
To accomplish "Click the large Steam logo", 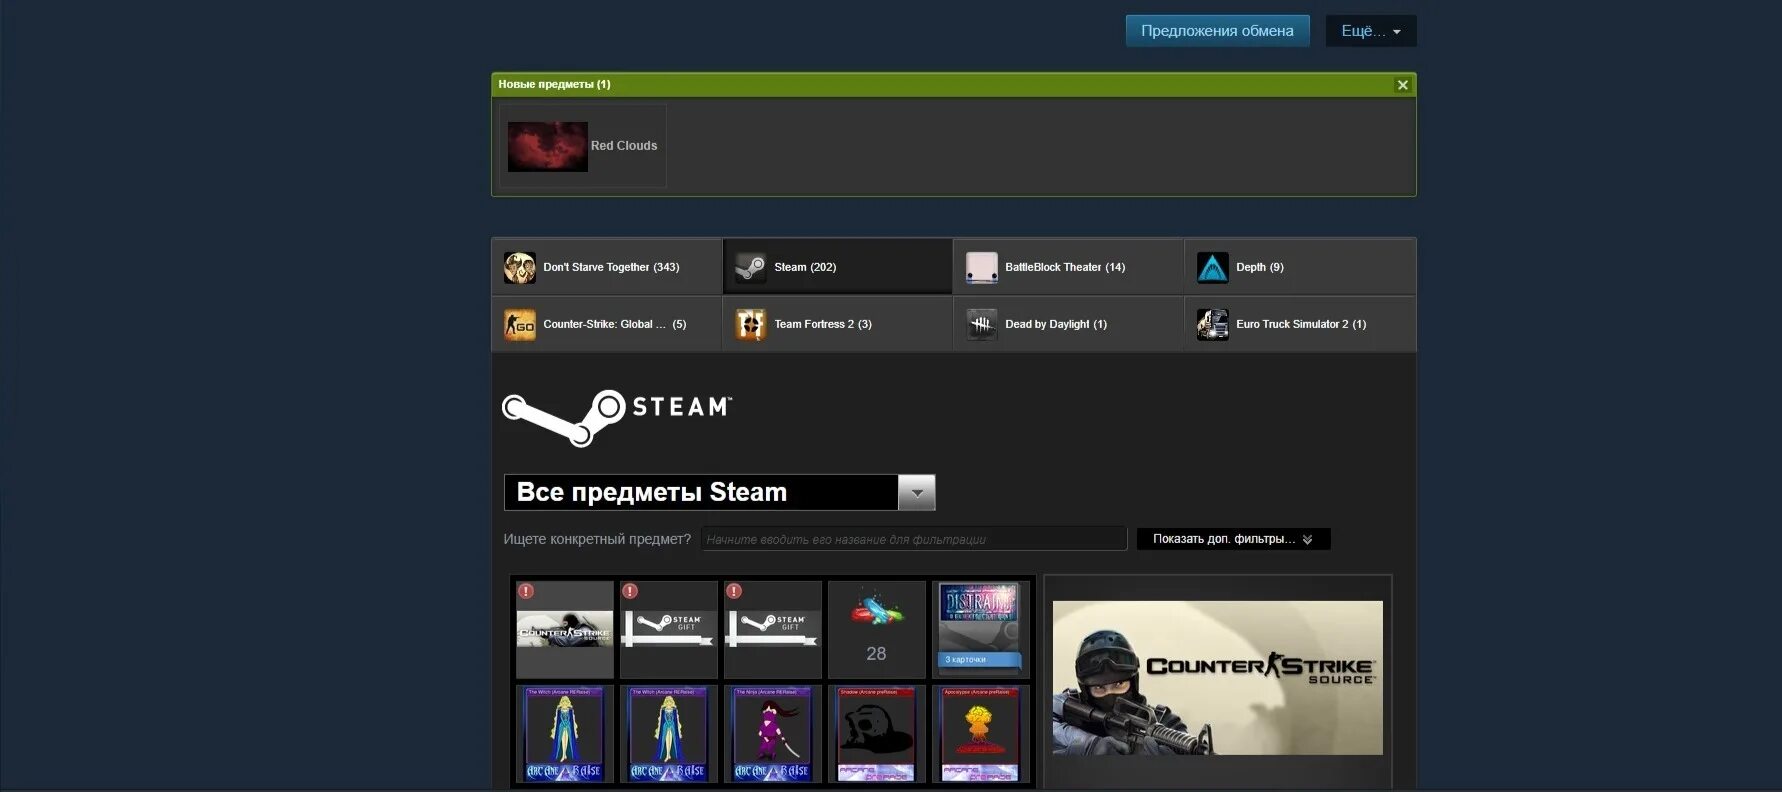I will (617, 417).
